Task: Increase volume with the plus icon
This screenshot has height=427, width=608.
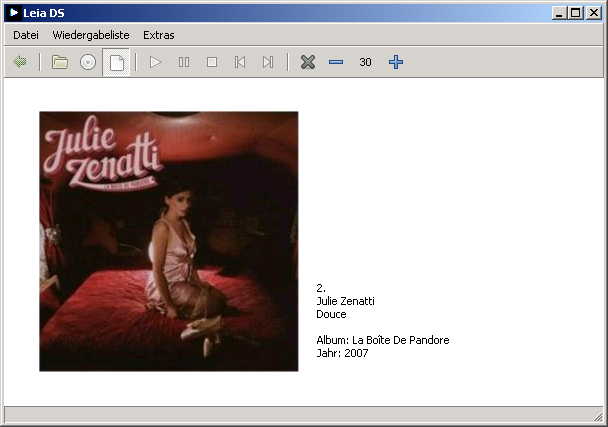Action: coord(396,62)
